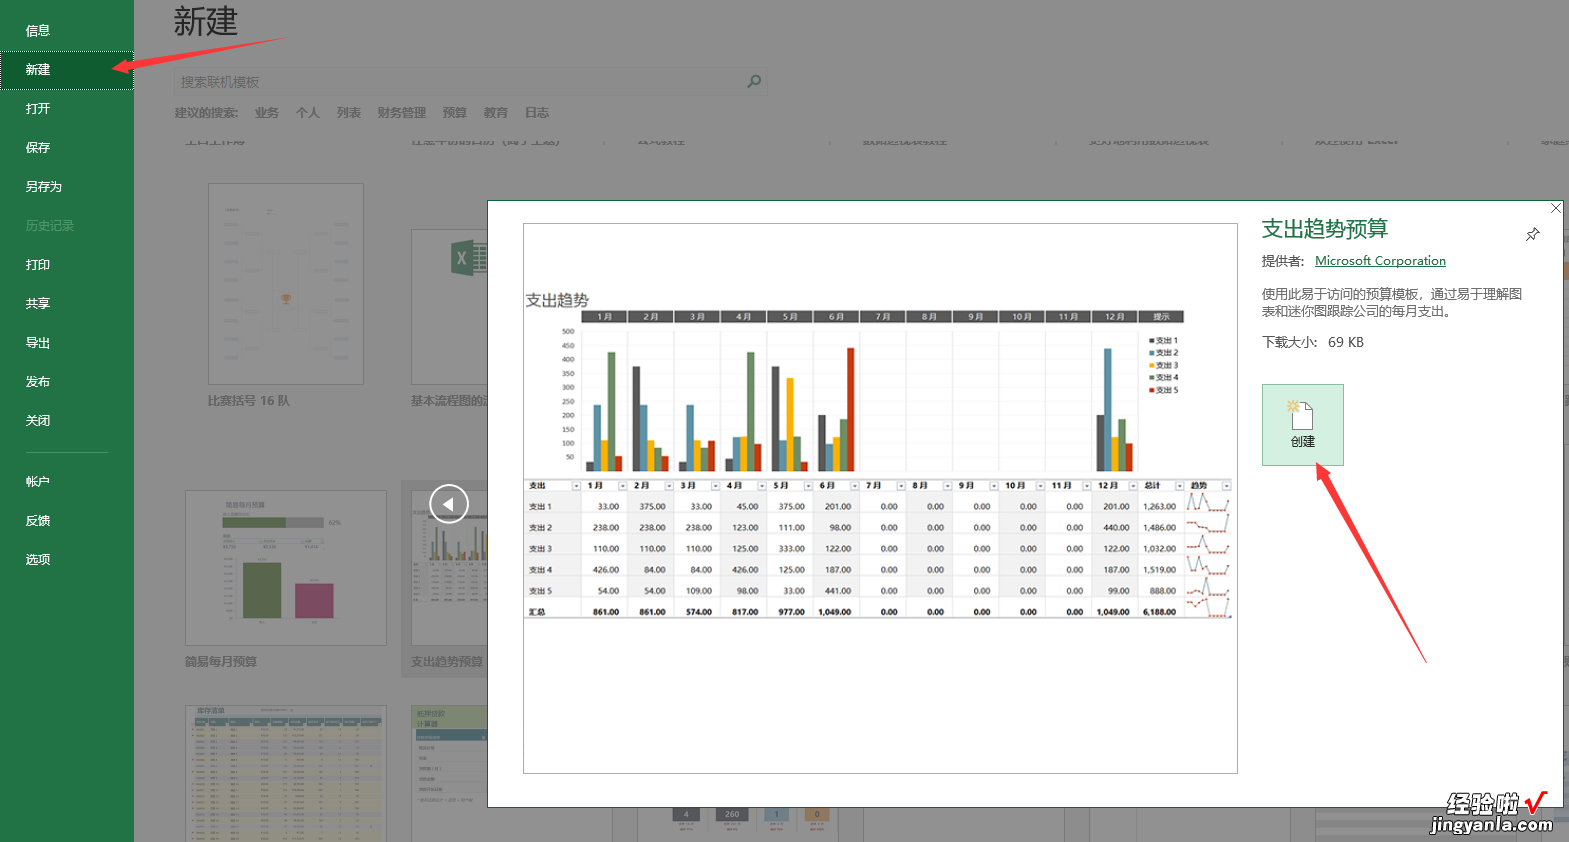This screenshot has width=1569, height=842.
Task: Click 创建 to create the budget workbook
Action: pyautogui.click(x=1302, y=425)
